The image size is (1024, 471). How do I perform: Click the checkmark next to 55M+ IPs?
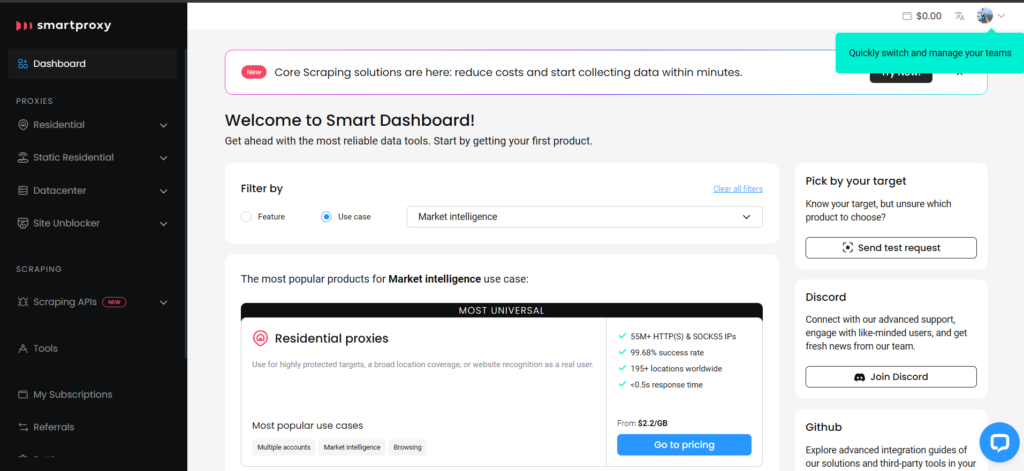coord(622,336)
